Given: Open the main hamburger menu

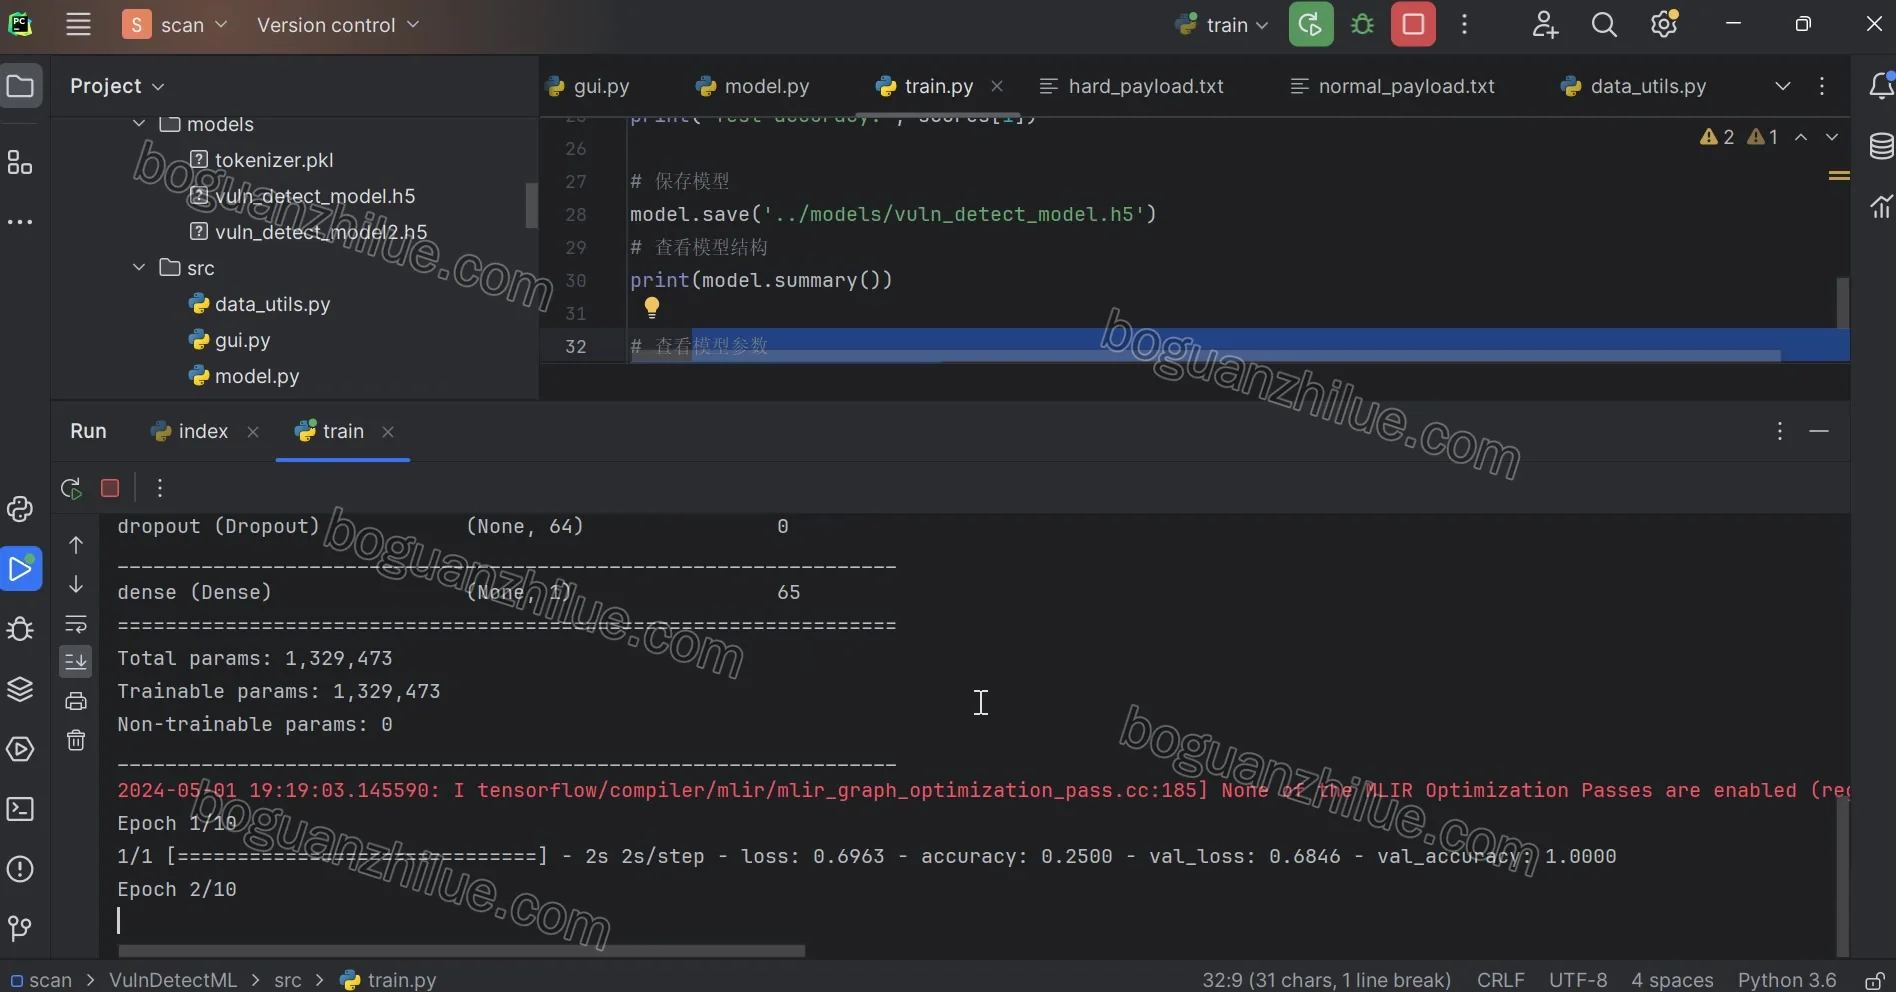Looking at the screenshot, I should pyautogui.click(x=78, y=25).
